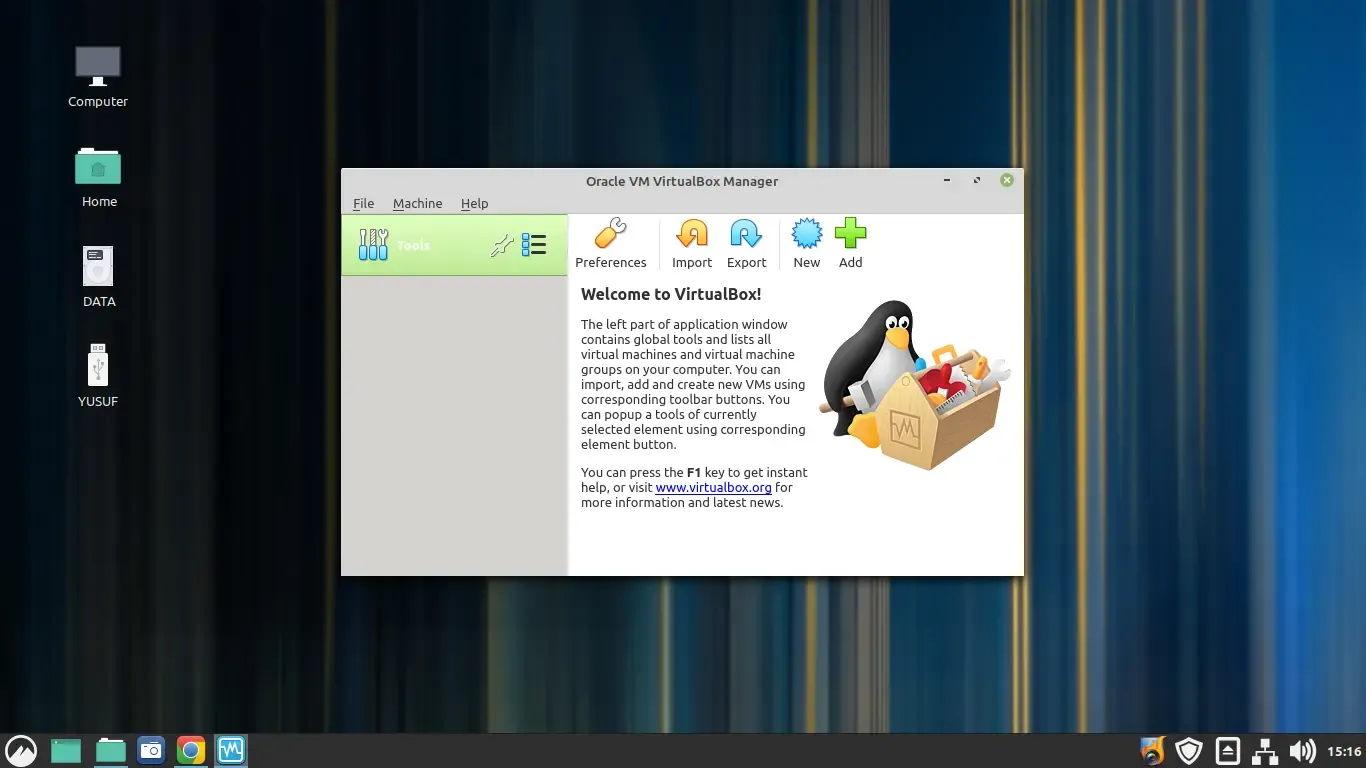The height and width of the screenshot is (768, 1366).
Task: Launch Google Chrome from the taskbar
Action: 191,750
